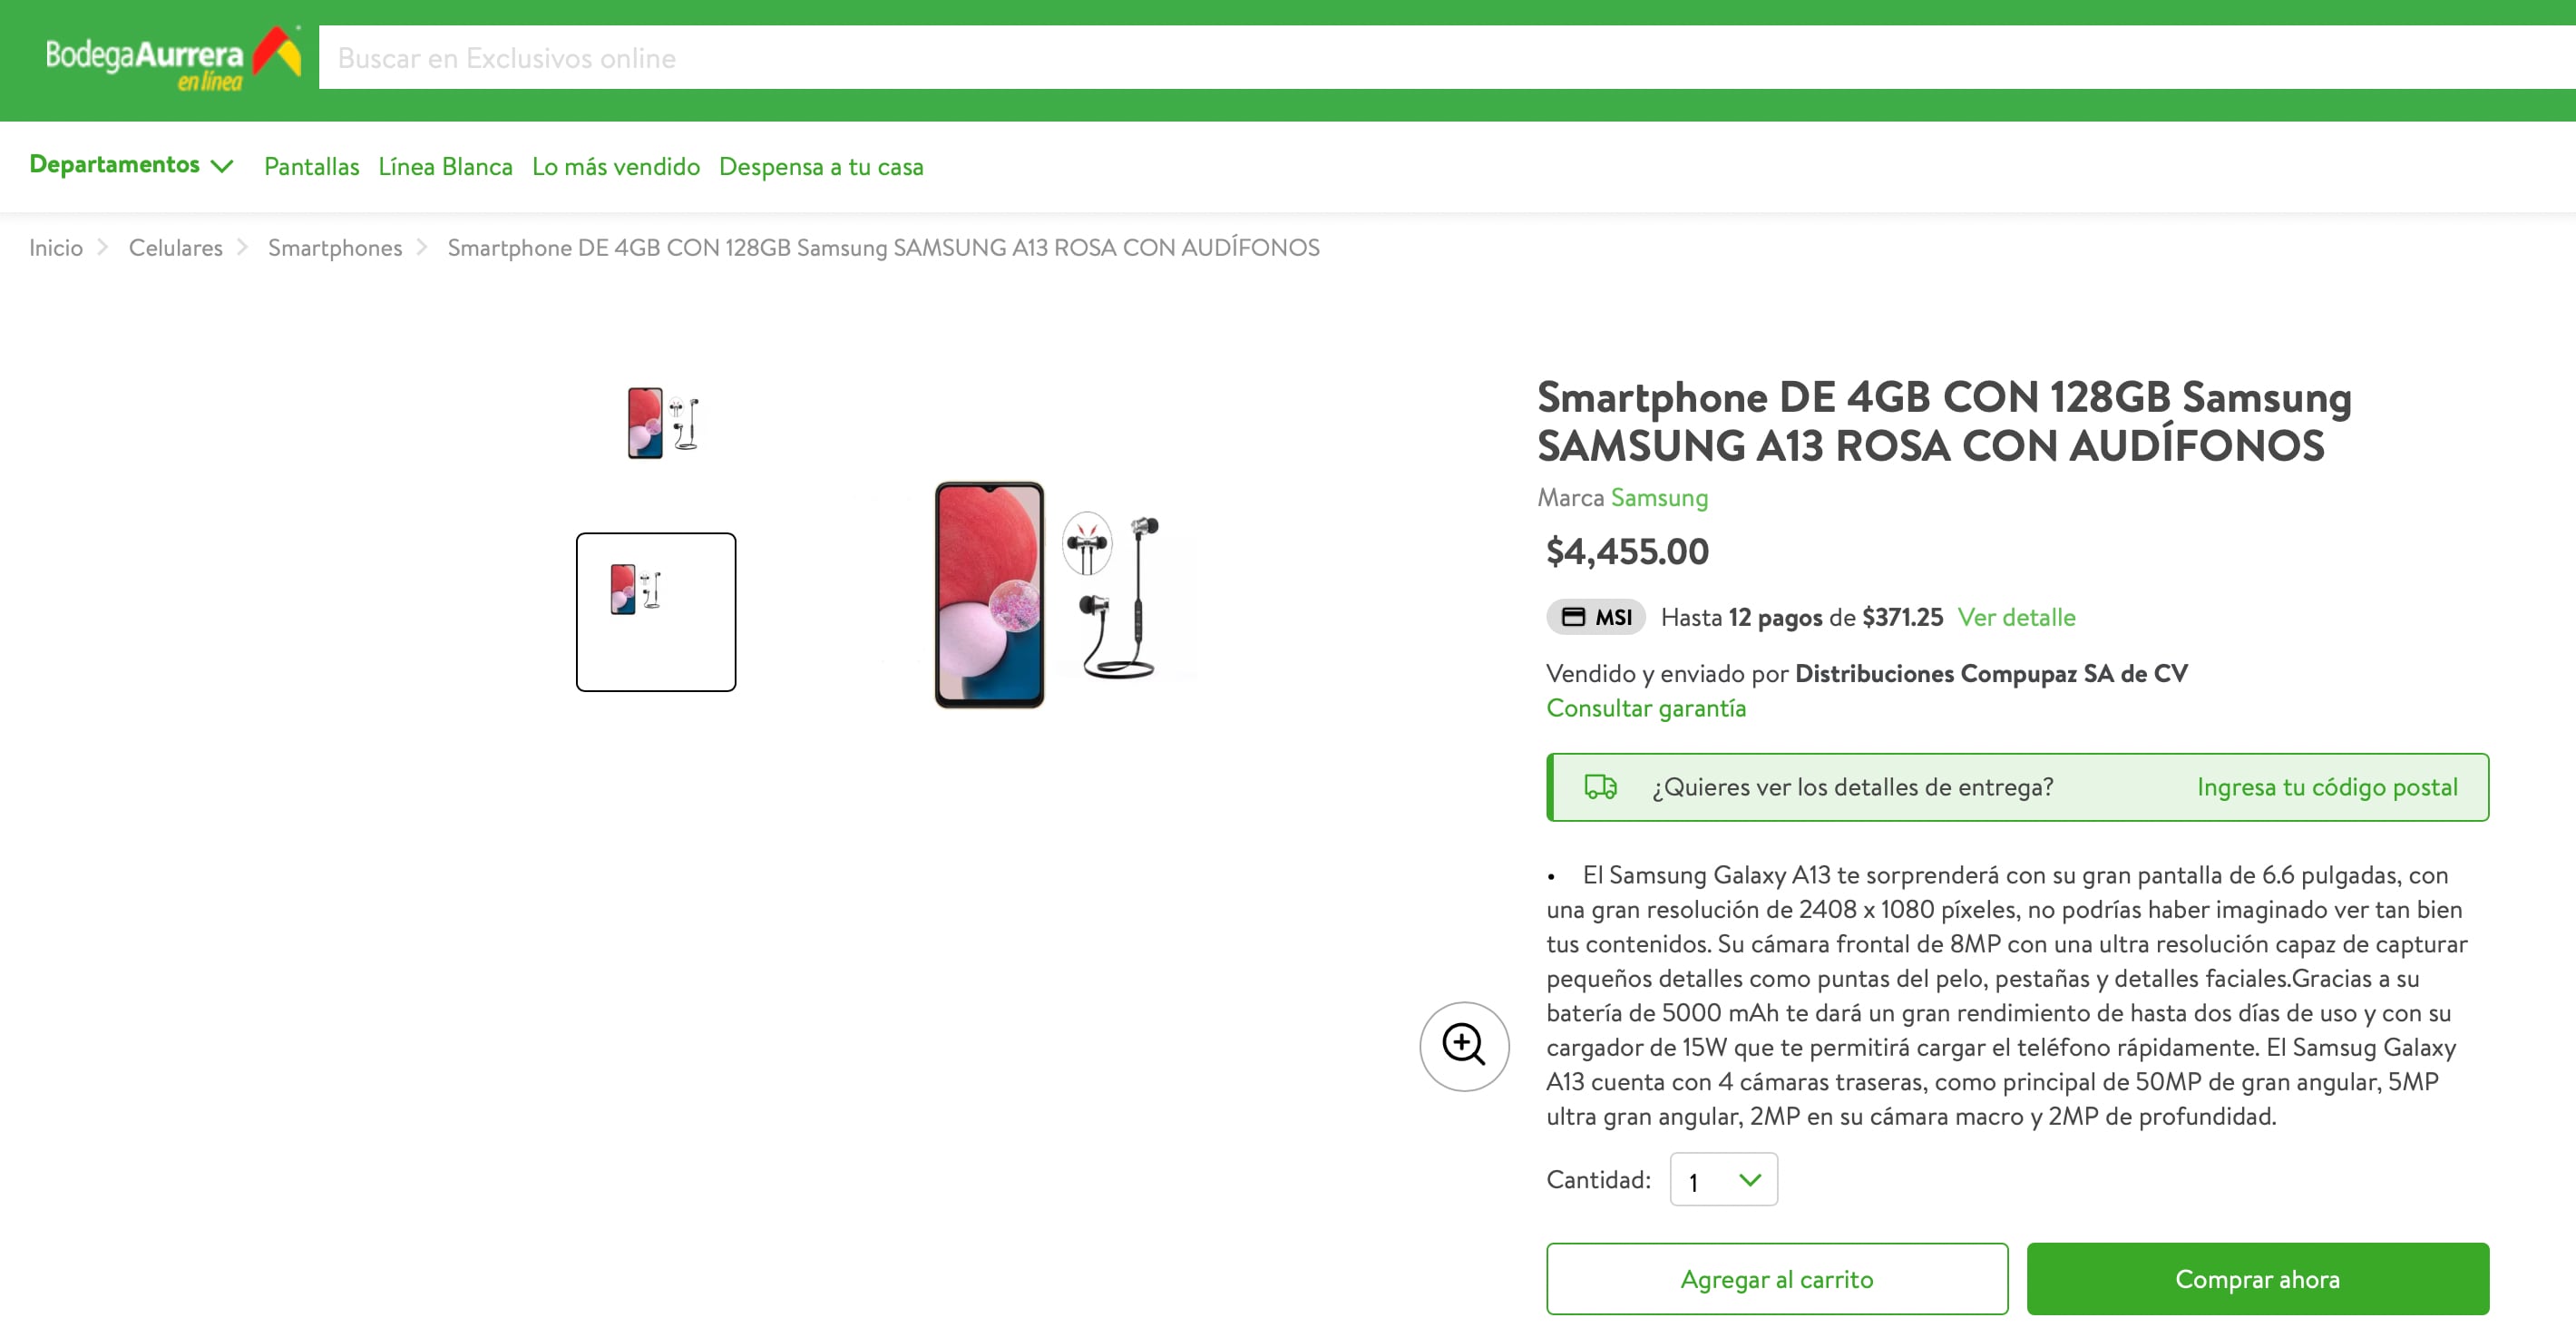Select the top product thumbnail
This screenshot has height=1337, width=2576.
[661, 423]
